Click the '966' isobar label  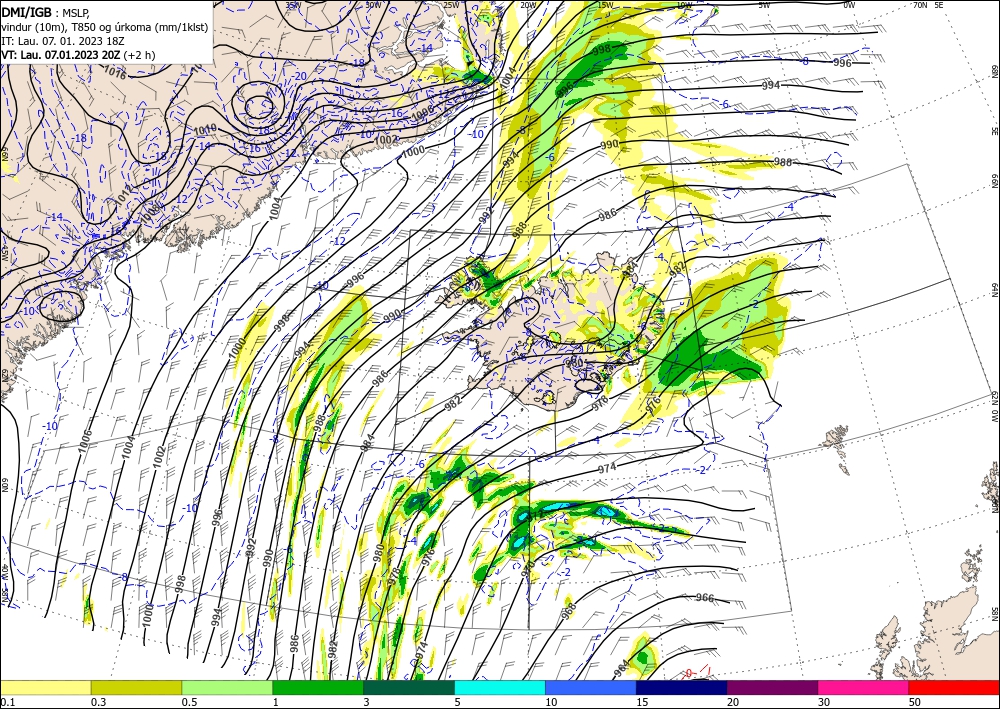(704, 598)
